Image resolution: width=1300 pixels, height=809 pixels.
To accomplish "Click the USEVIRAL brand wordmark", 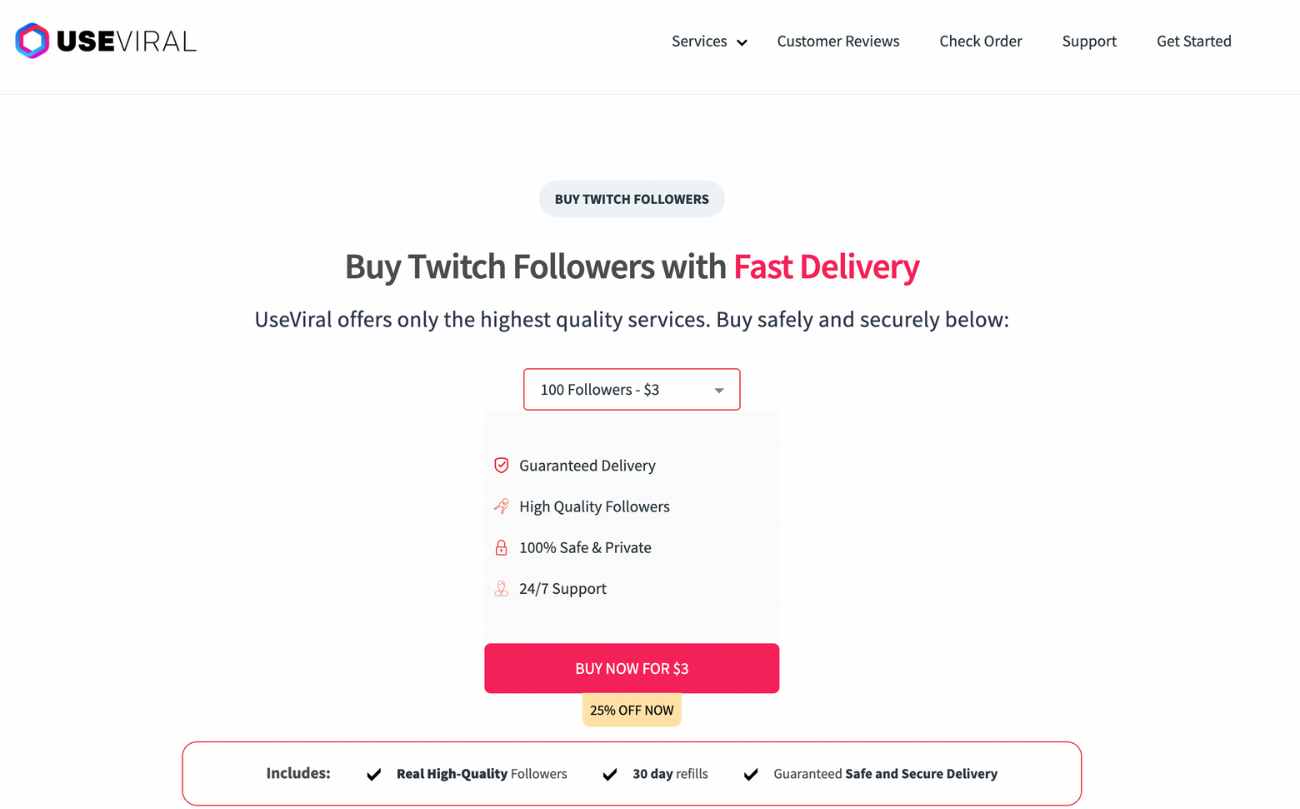I will pos(126,41).
